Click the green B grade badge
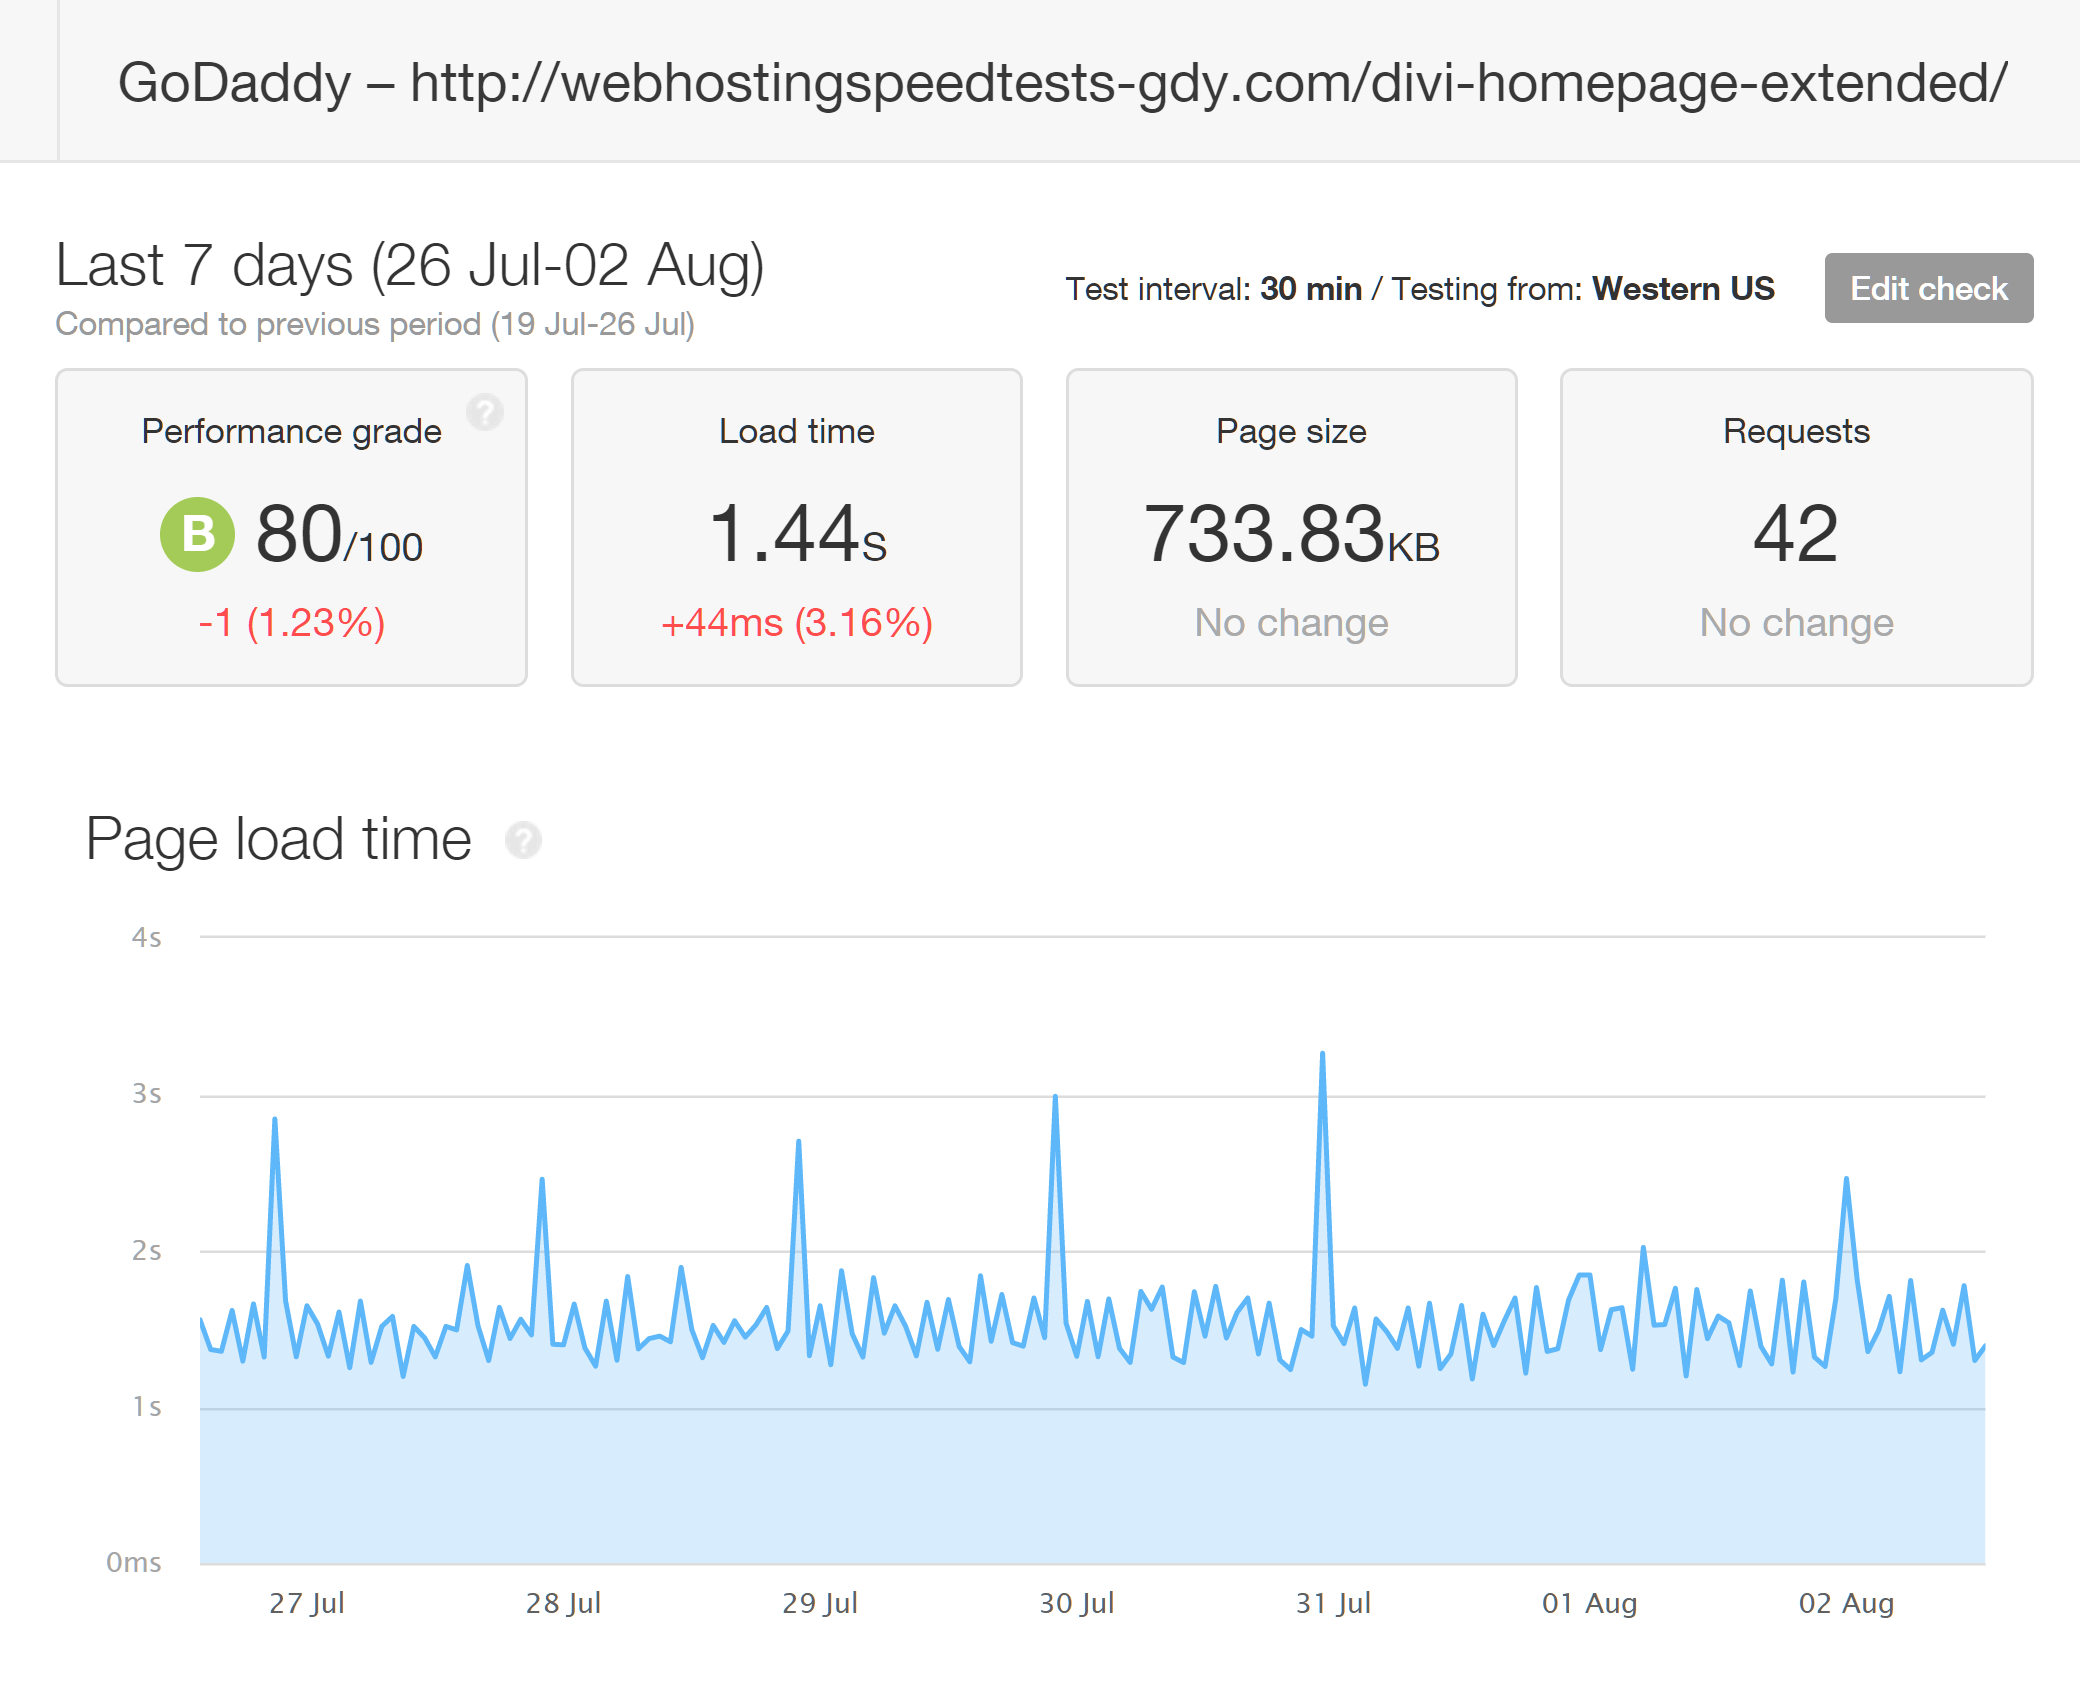The height and width of the screenshot is (1685, 2080). pyautogui.click(x=198, y=534)
